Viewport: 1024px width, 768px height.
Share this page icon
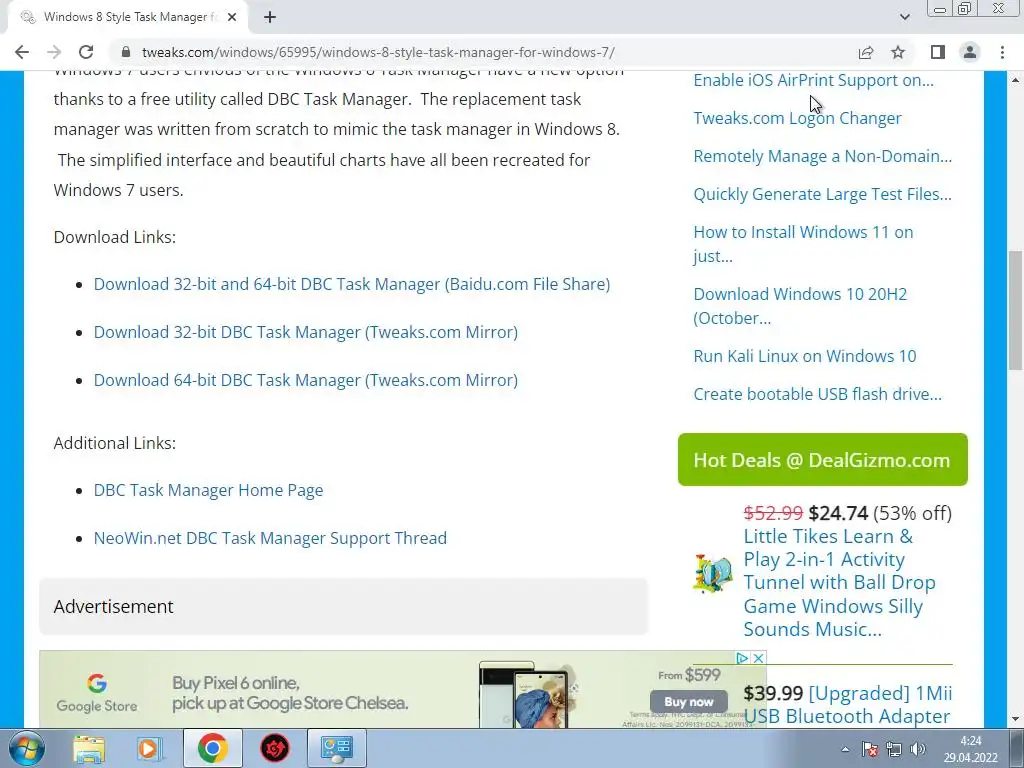(x=866, y=52)
